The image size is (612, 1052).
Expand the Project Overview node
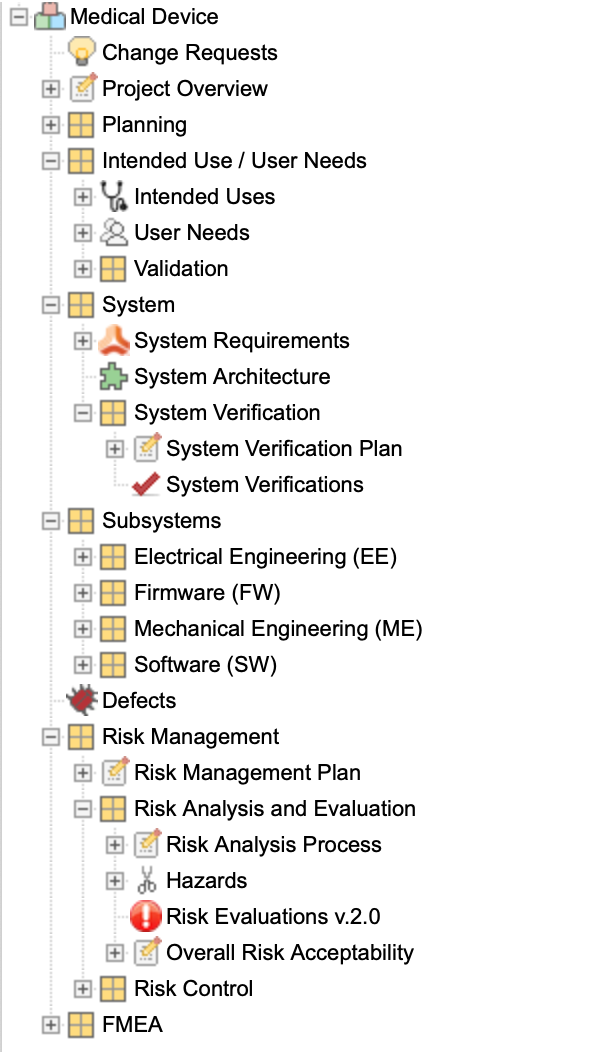click(50, 89)
